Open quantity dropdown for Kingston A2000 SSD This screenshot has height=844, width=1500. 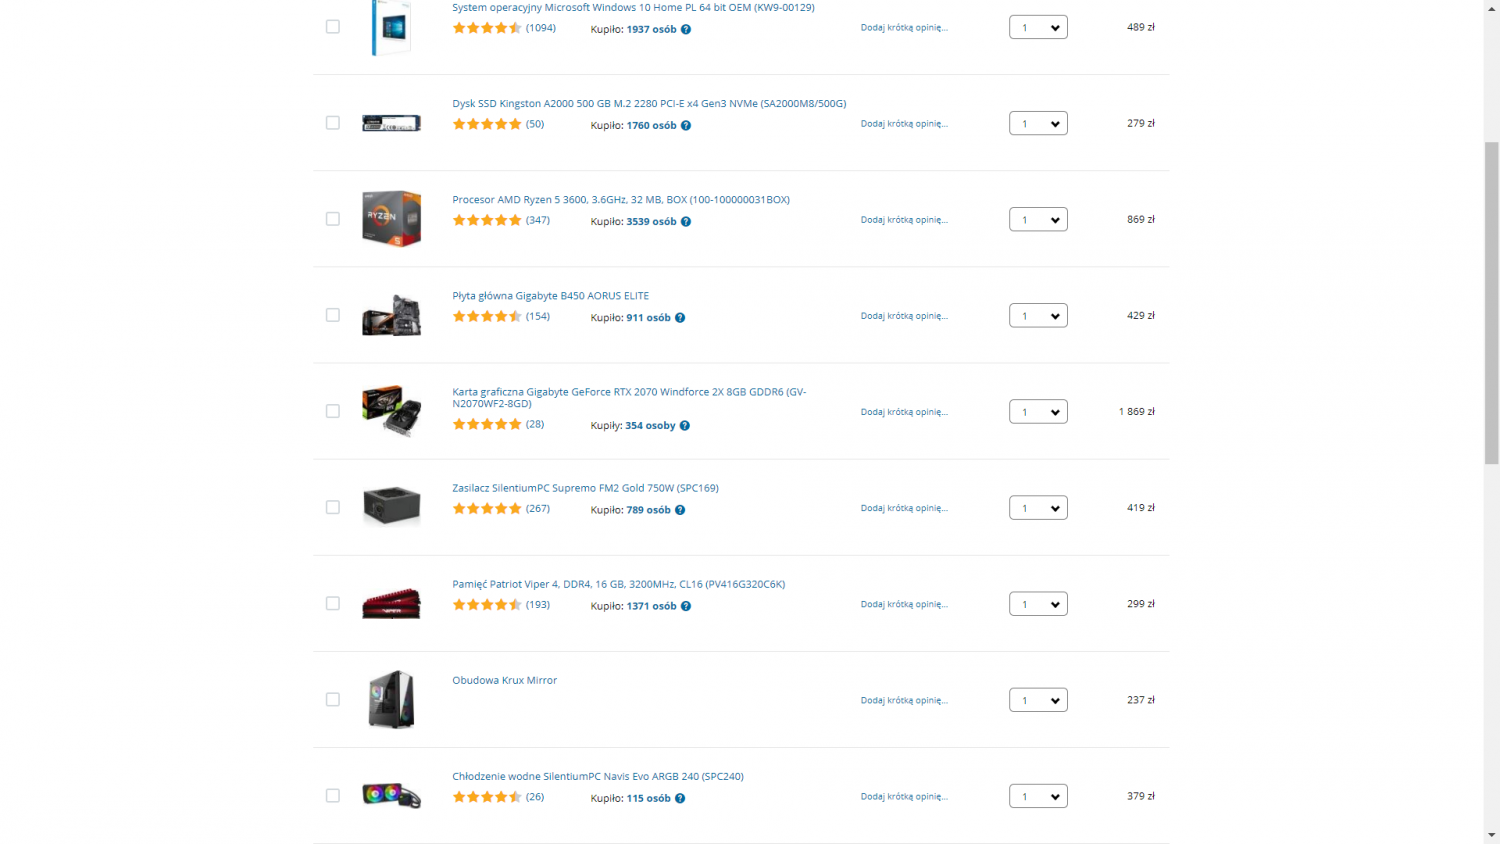point(1038,124)
